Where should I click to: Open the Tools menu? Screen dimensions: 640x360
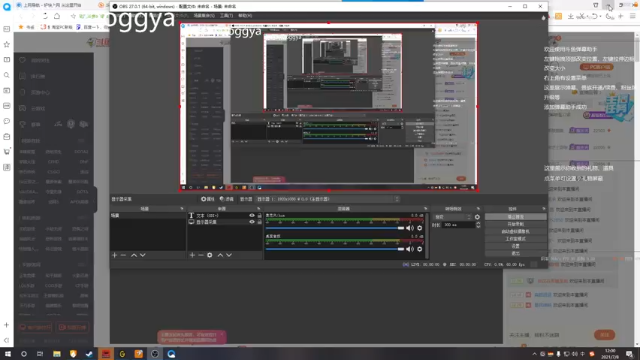pyautogui.click(x=226, y=16)
